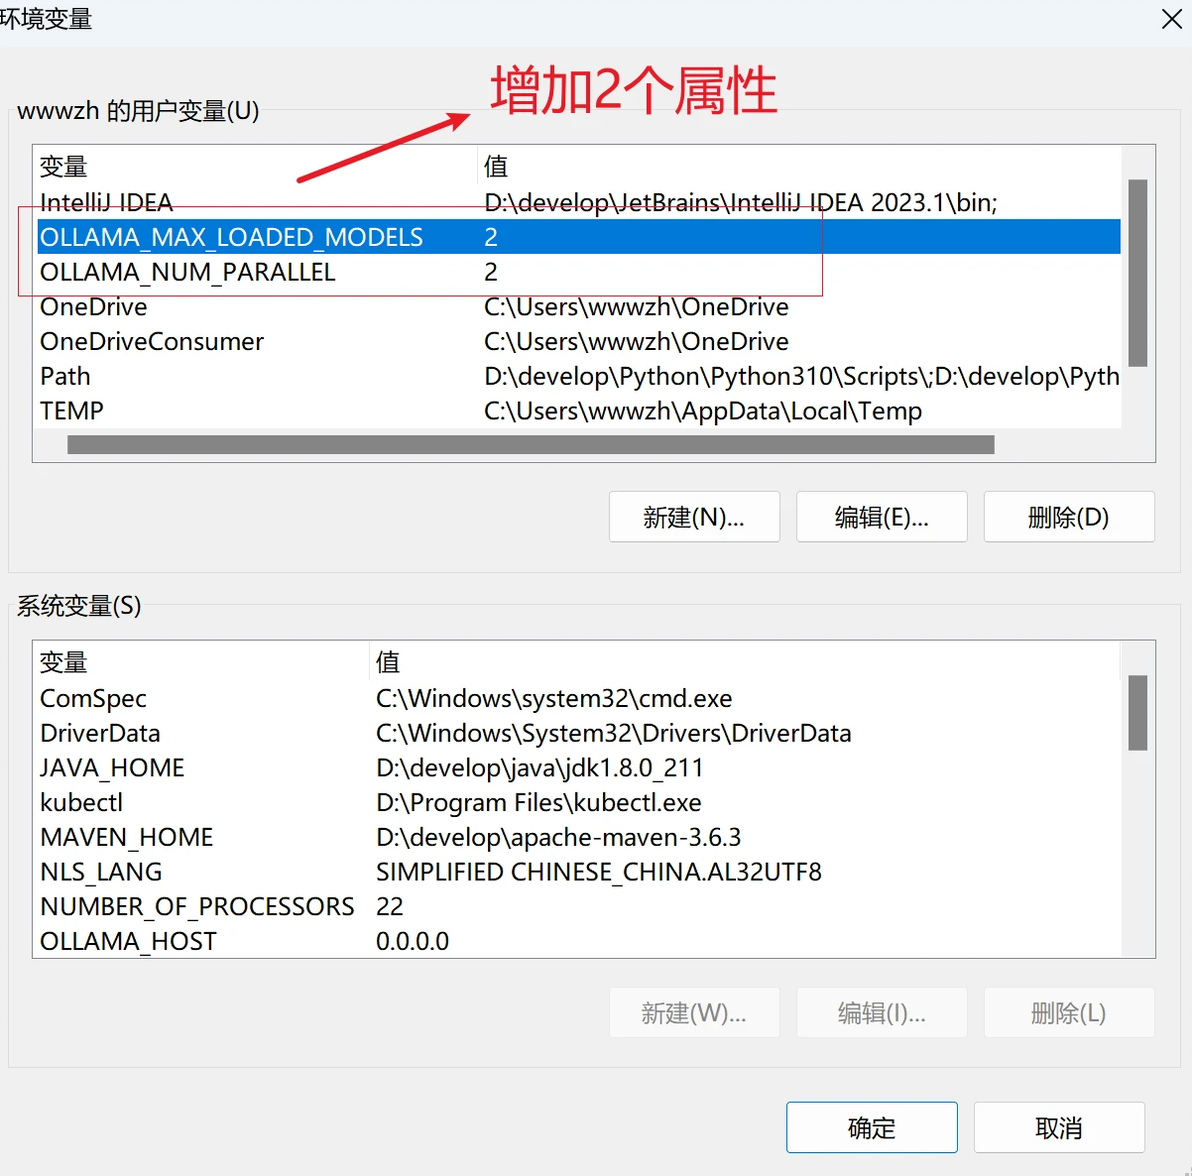Click the system variables vertical scrollbar
Image resolution: width=1192 pixels, height=1176 pixels.
pyautogui.click(x=1137, y=712)
